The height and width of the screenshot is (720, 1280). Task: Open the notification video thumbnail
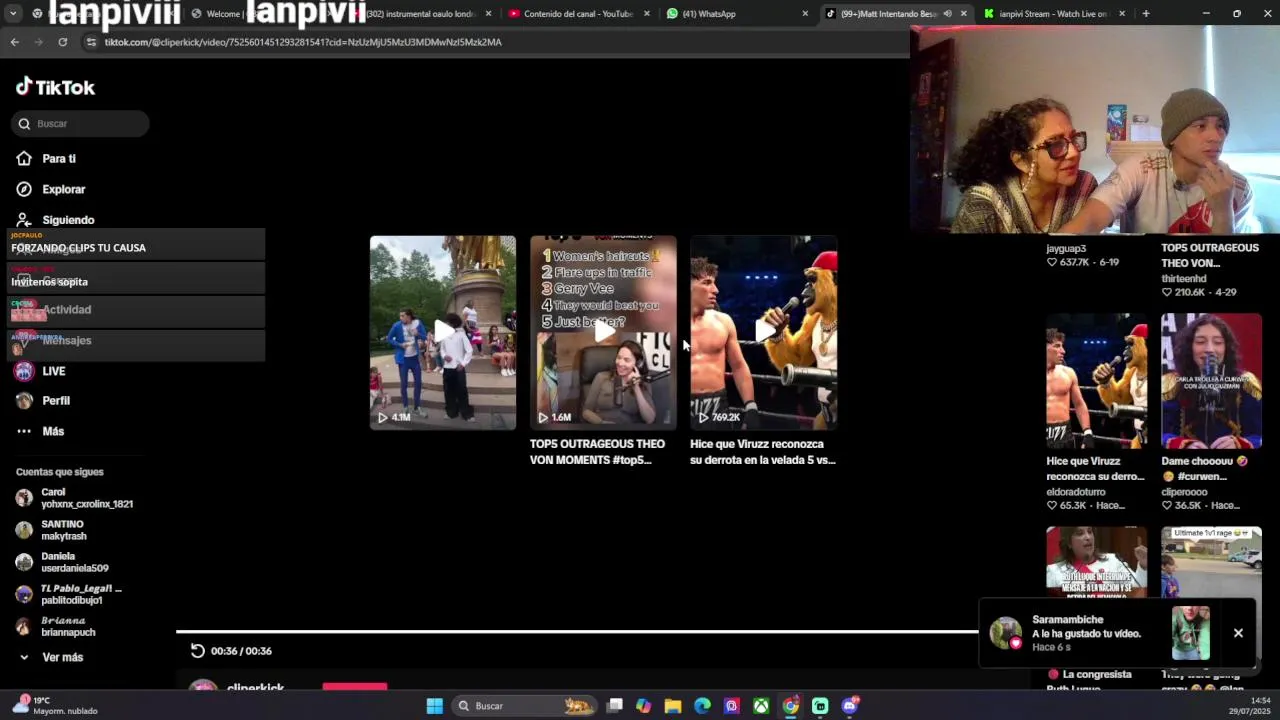point(1191,633)
